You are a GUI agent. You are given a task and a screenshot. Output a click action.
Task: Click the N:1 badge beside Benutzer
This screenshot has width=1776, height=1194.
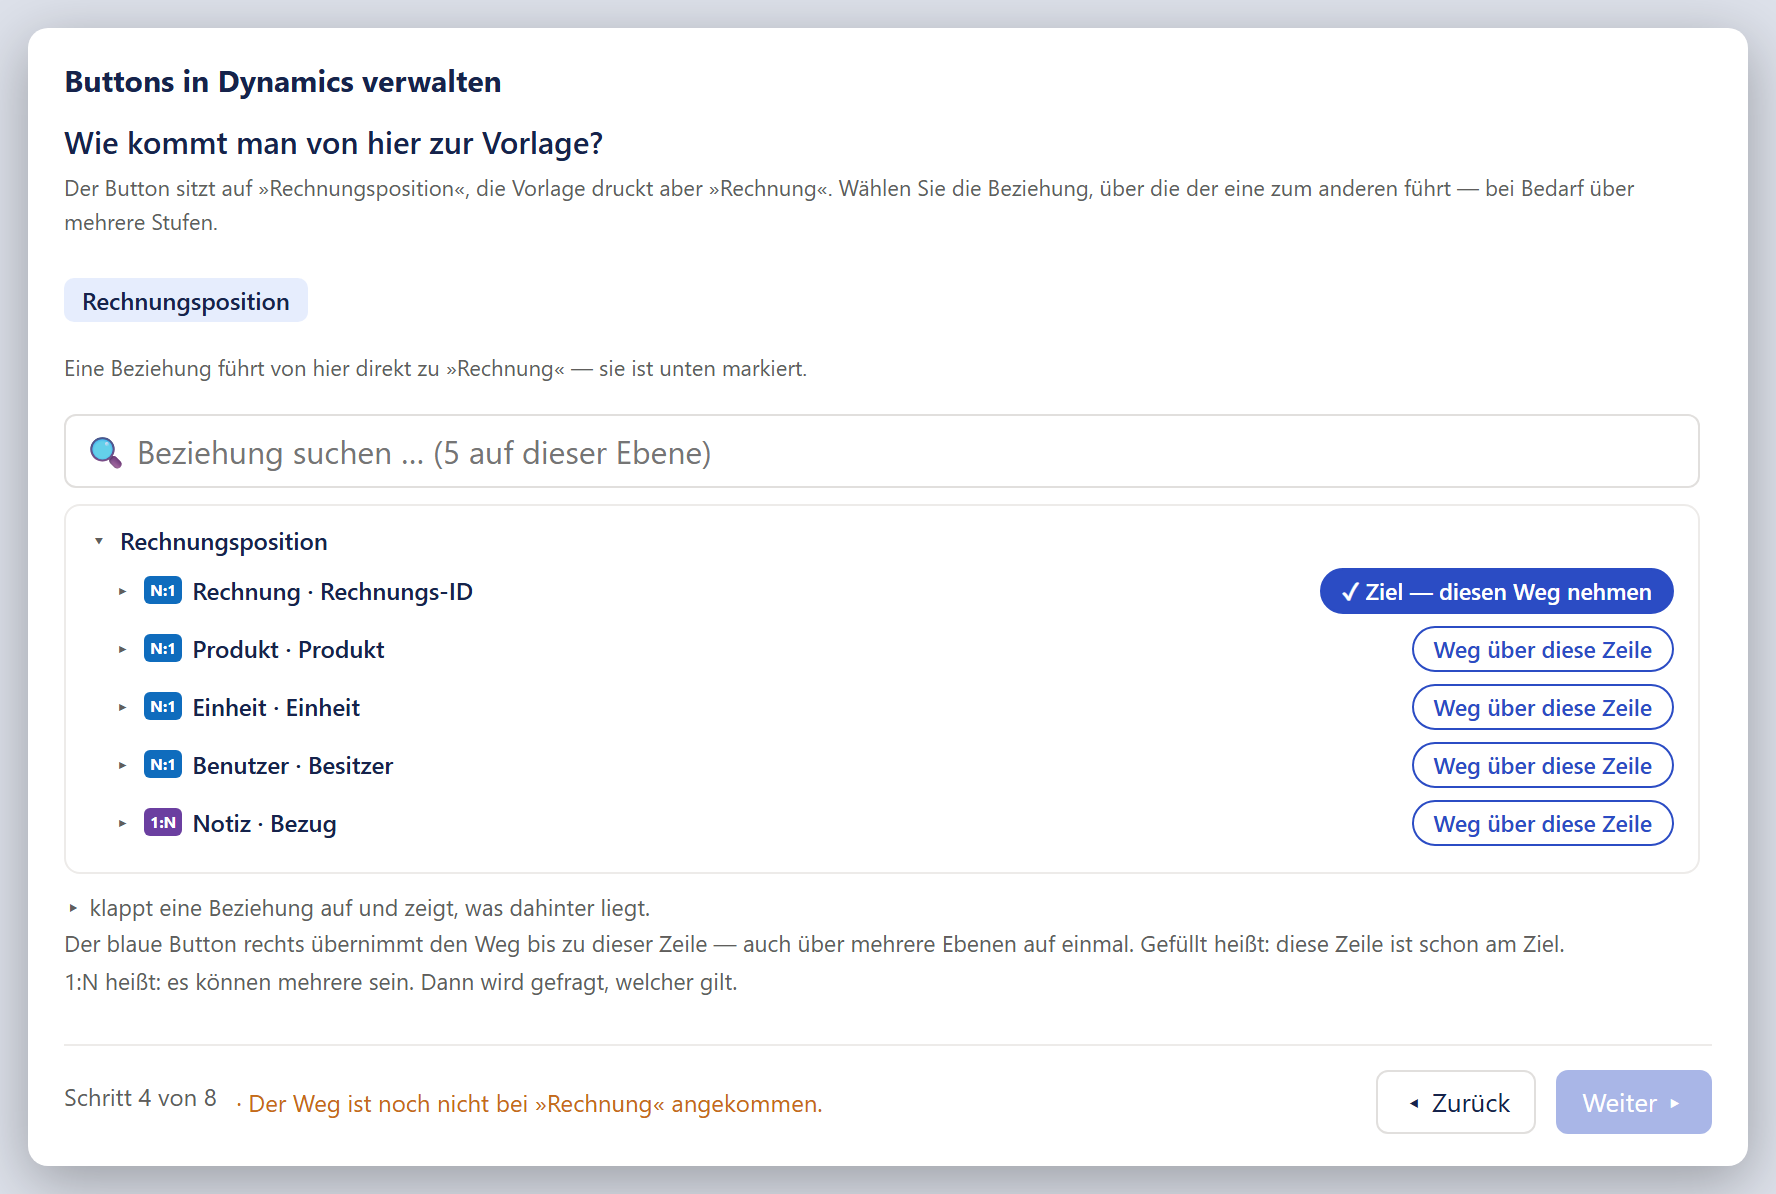tap(163, 765)
